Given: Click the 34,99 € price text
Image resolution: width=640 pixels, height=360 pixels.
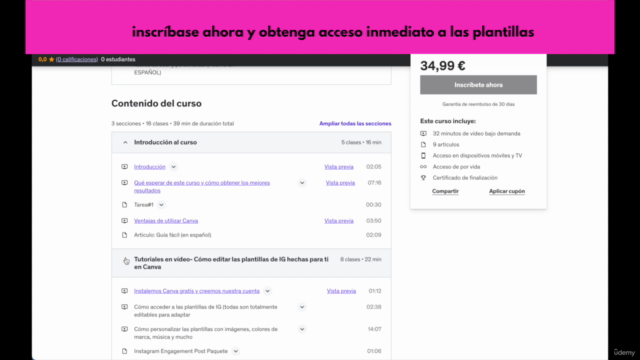Looking at the screenshot, I should [443, 66].
